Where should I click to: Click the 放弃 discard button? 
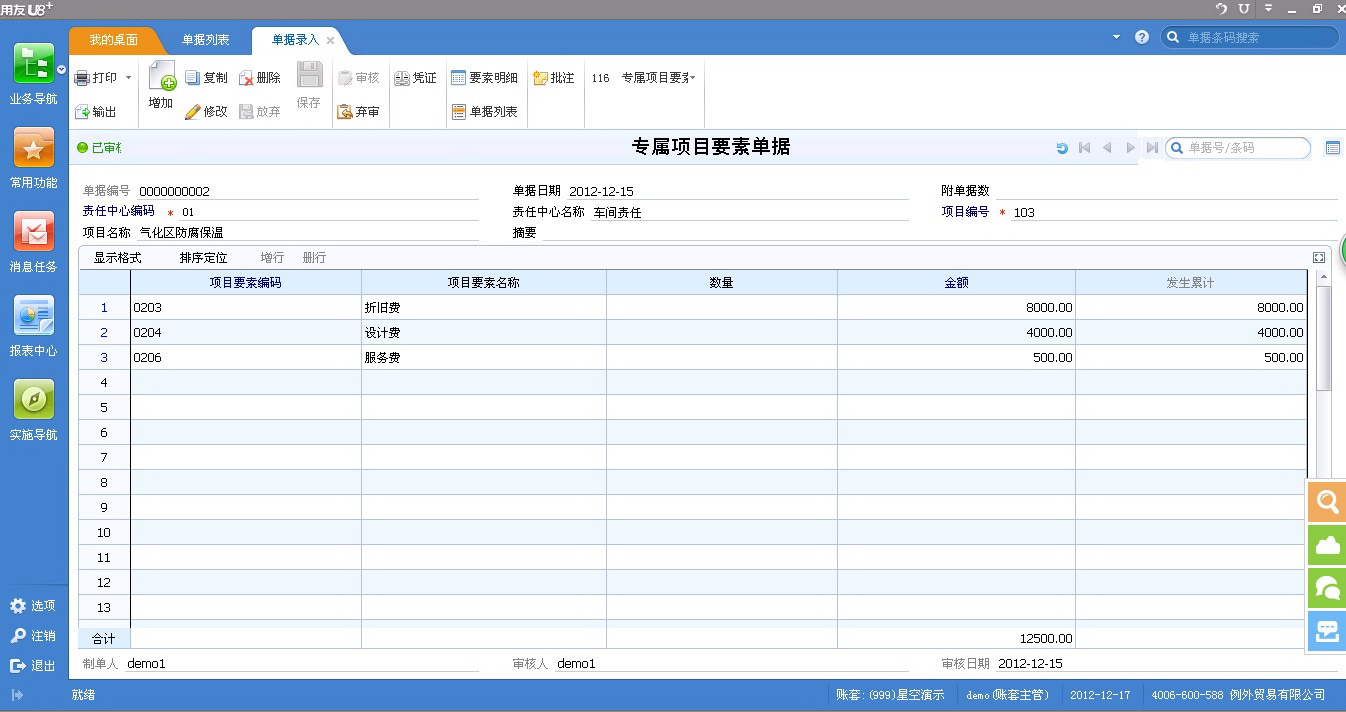pos(260,112)
